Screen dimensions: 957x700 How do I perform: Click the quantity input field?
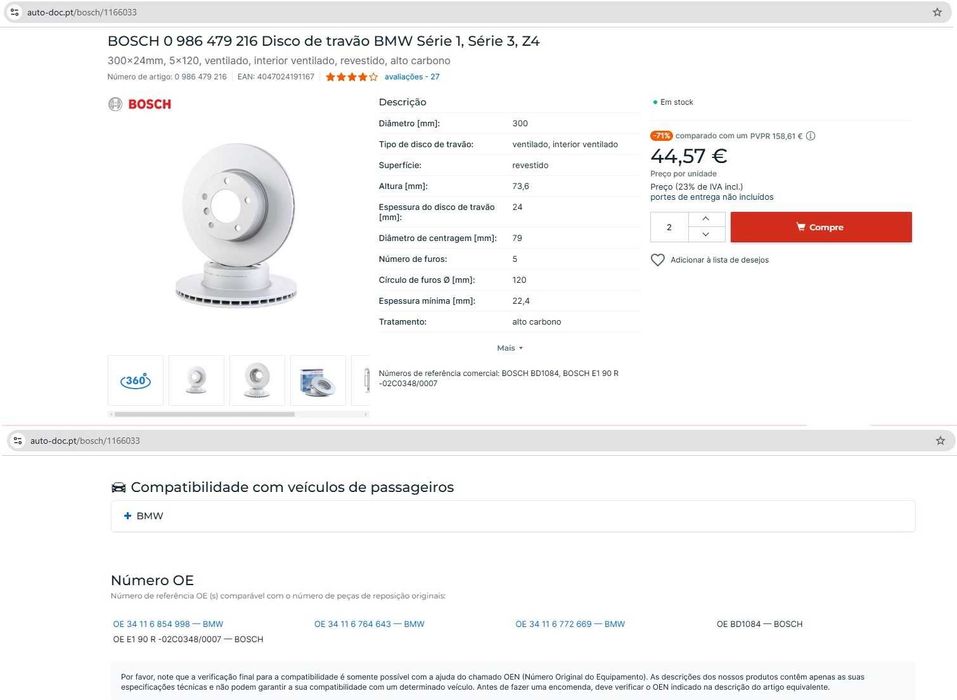[669, 227]
